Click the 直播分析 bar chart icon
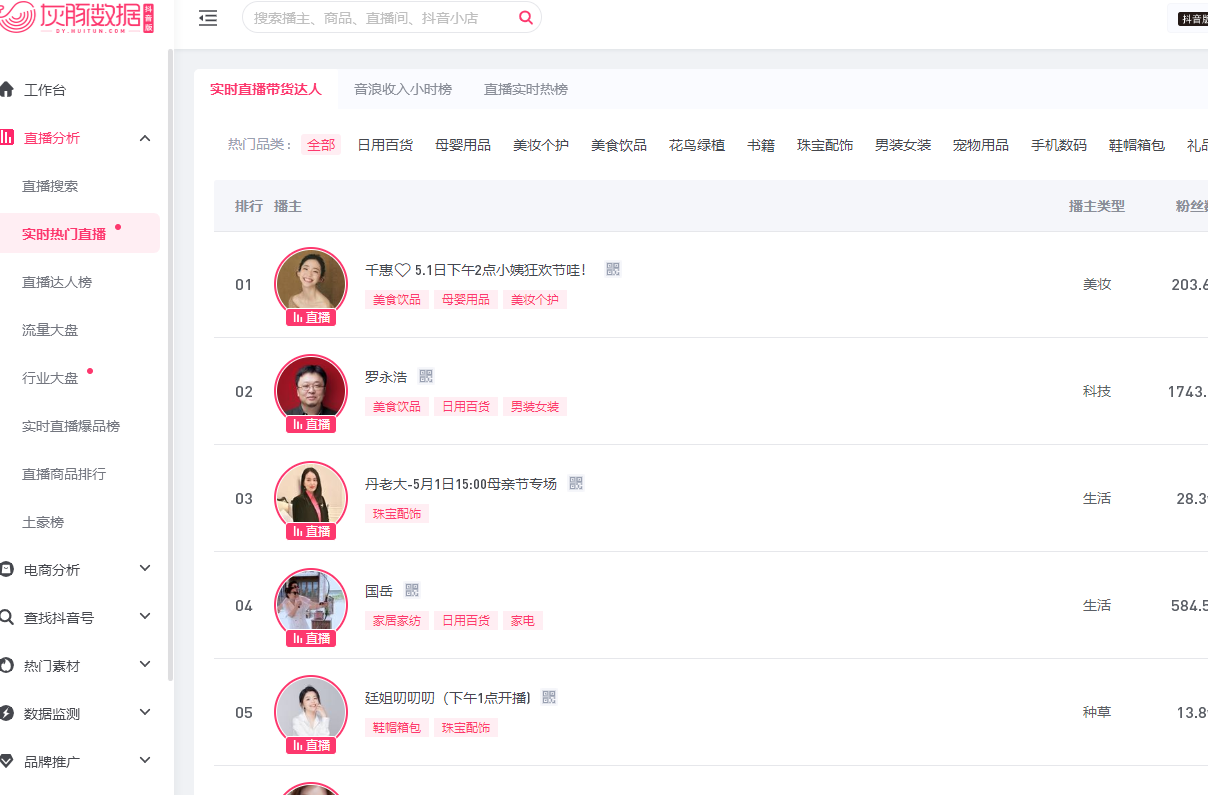Screen dimensions: 1208x795 tap(7, 138)
